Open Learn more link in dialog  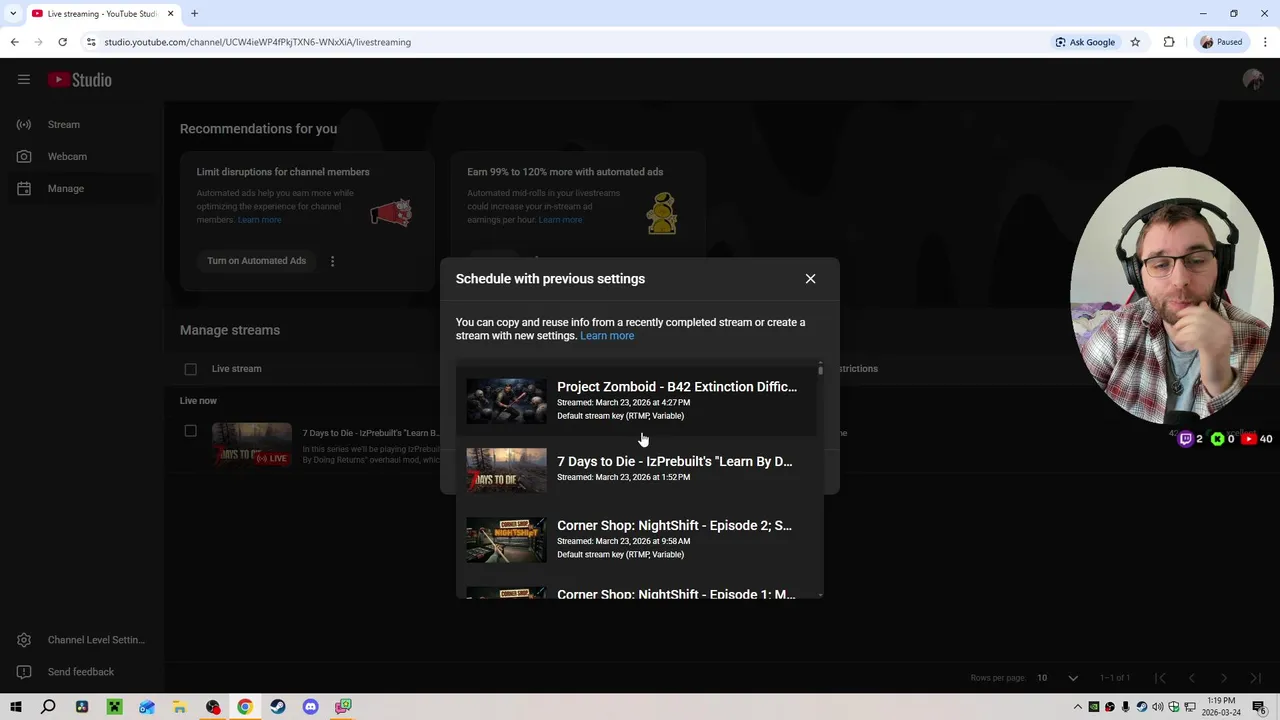[607, 336]
